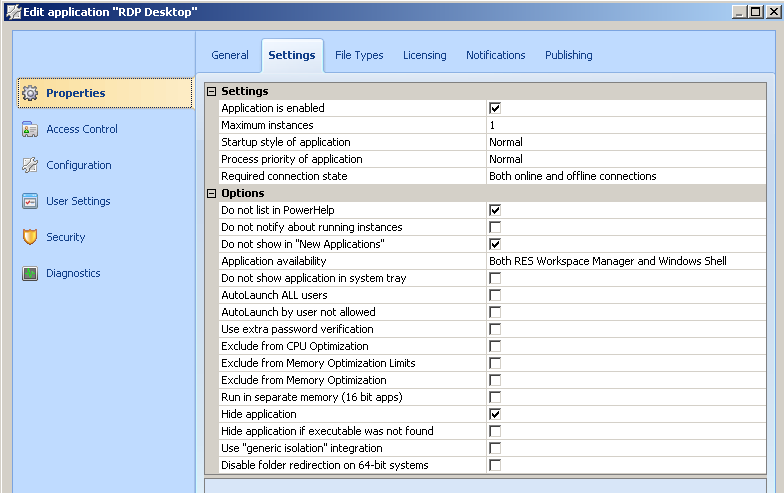Image resolution: width=784 pixels, height=493 pixels.
Task: Click the Configuration wrench icon
Action: [x=30, y=165]
